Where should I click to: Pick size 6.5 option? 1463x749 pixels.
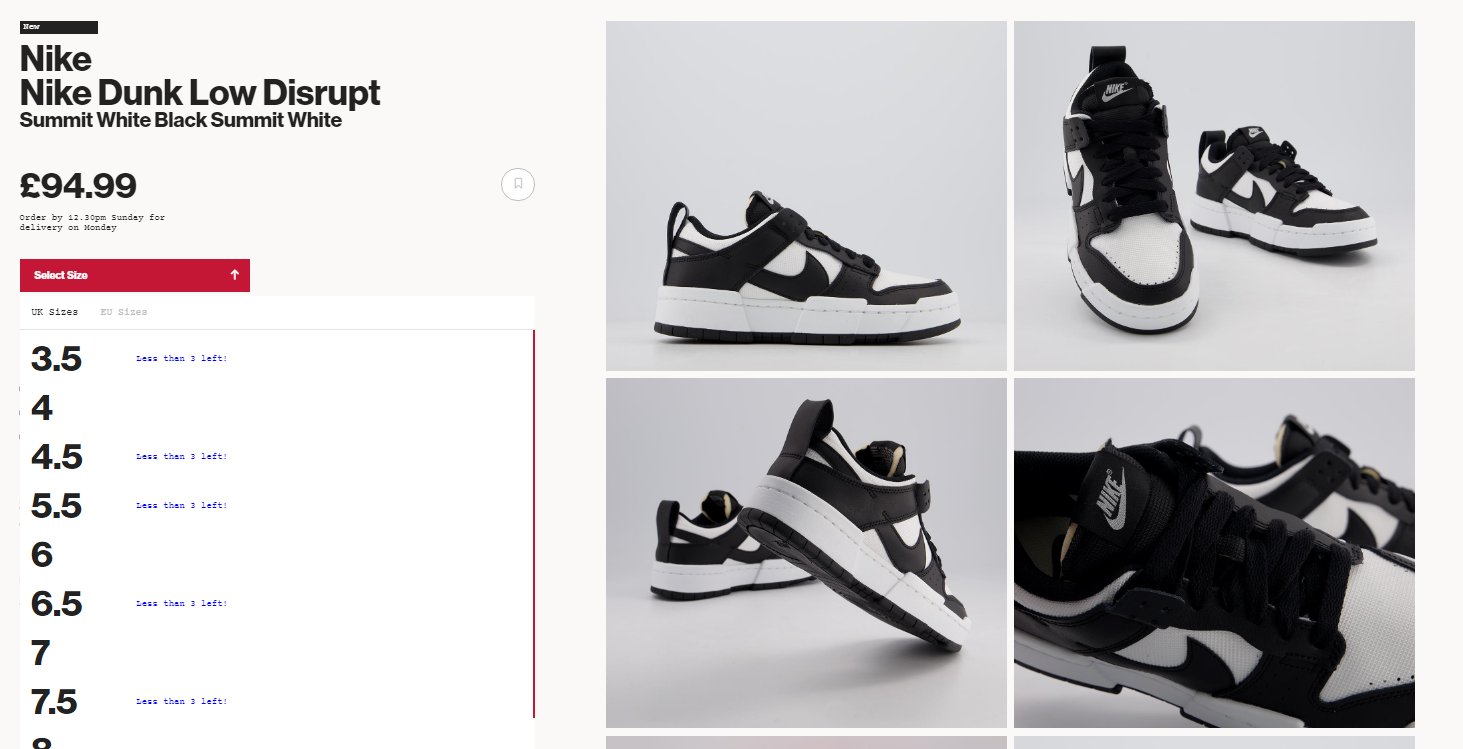277,604
